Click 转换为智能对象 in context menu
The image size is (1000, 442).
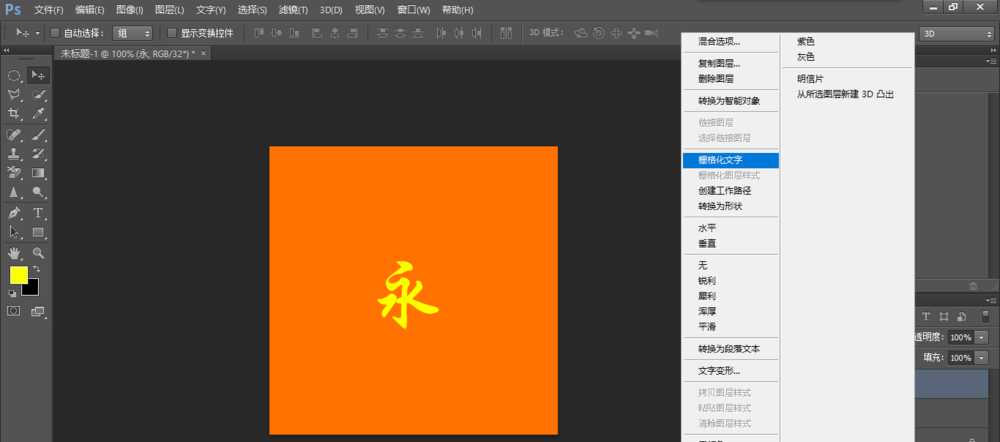(x=729, y=101)
